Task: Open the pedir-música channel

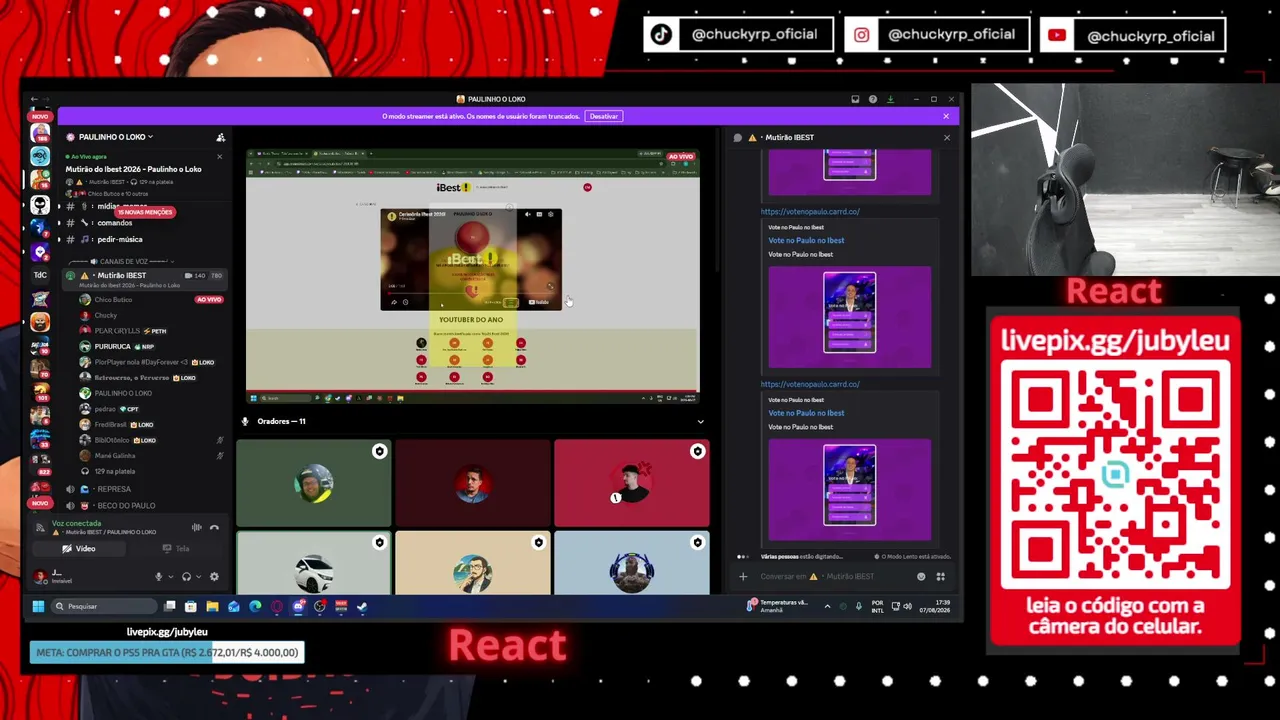Action: click(x=119, y=239)
